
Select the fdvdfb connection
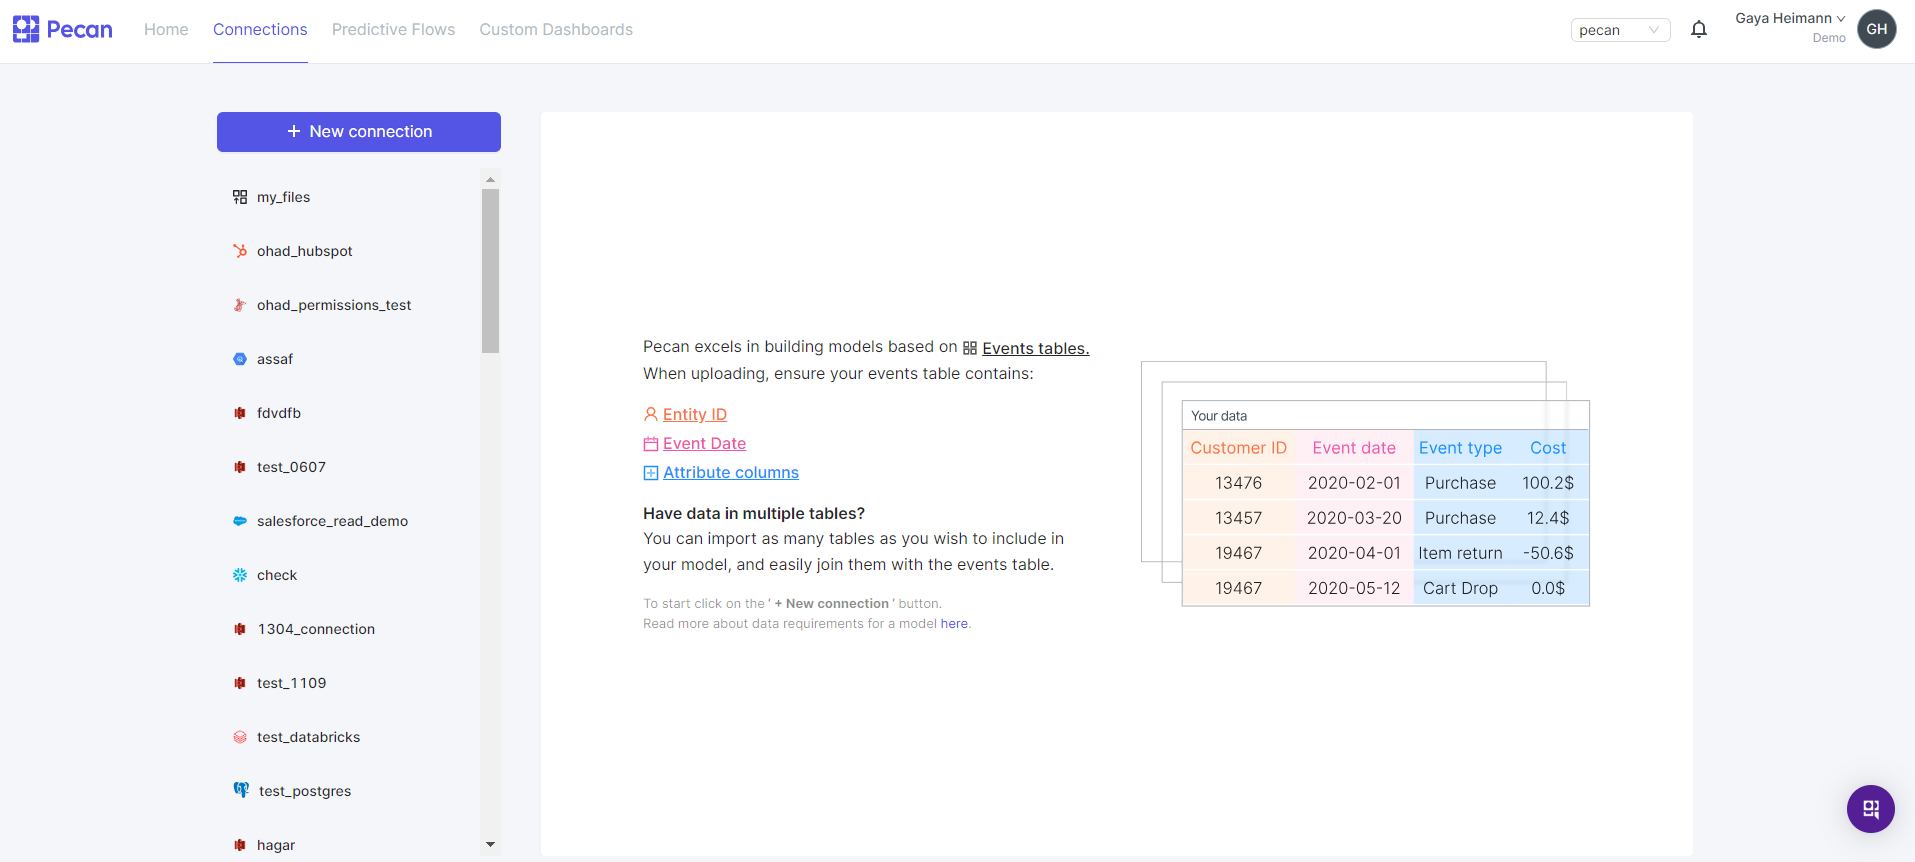point(279,413)
